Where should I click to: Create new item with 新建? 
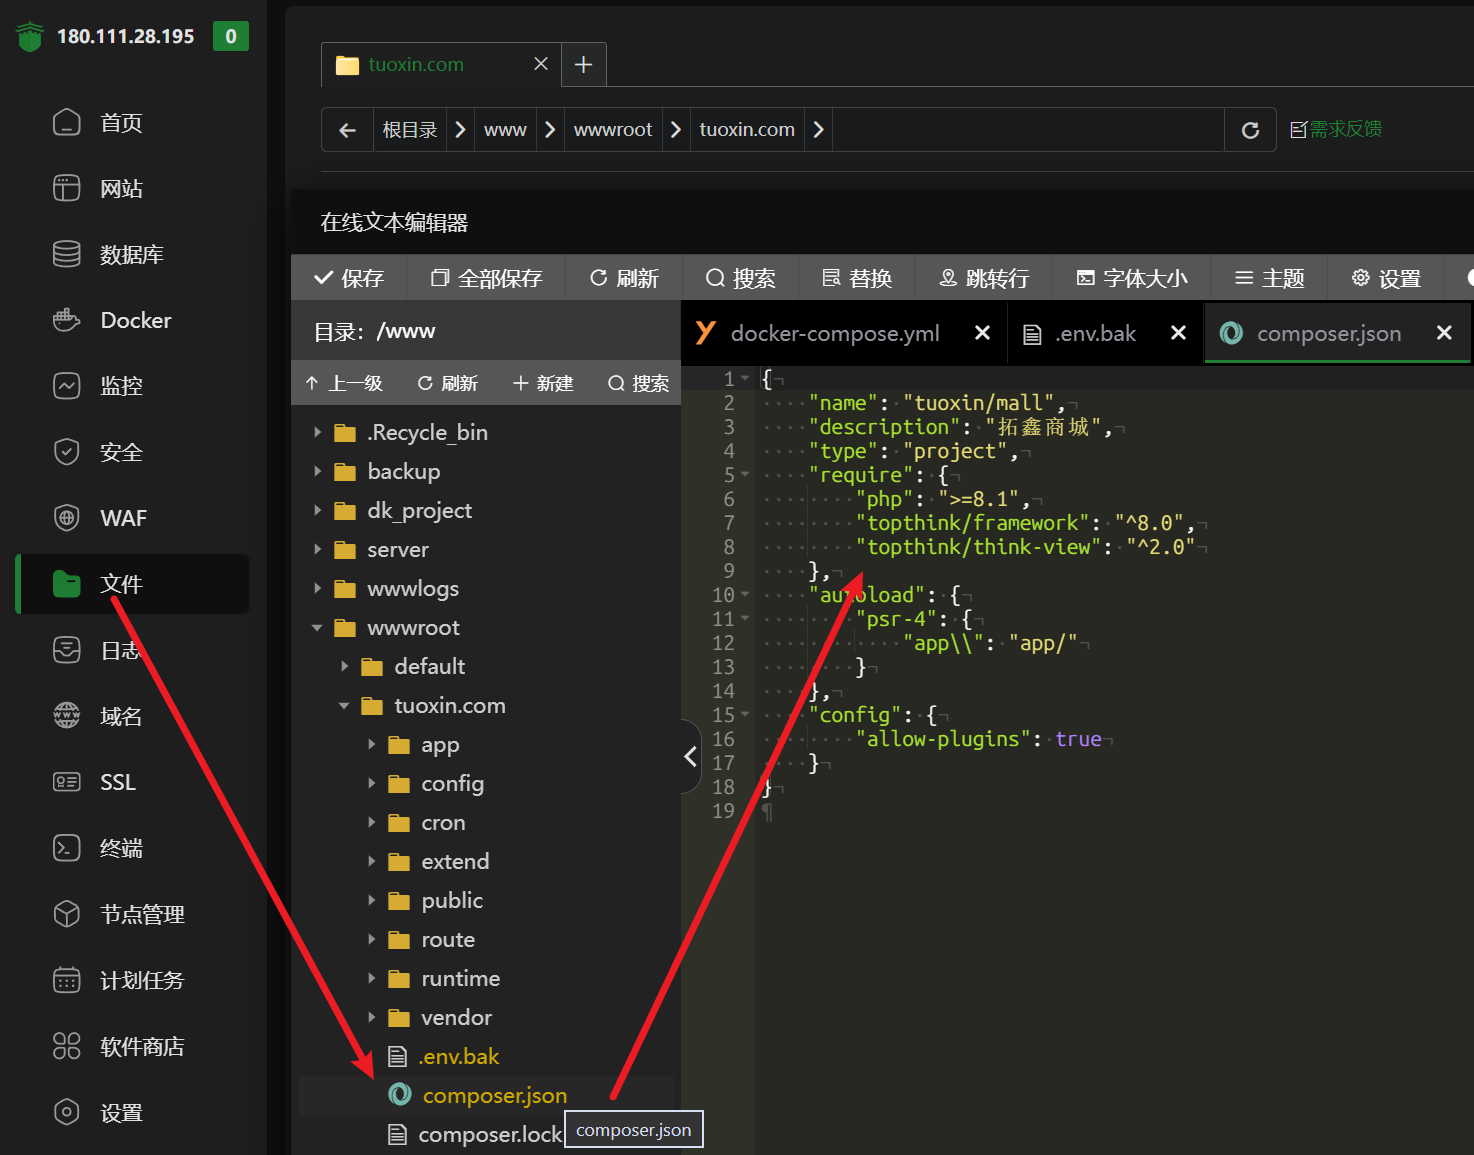(x=543, y=383)
